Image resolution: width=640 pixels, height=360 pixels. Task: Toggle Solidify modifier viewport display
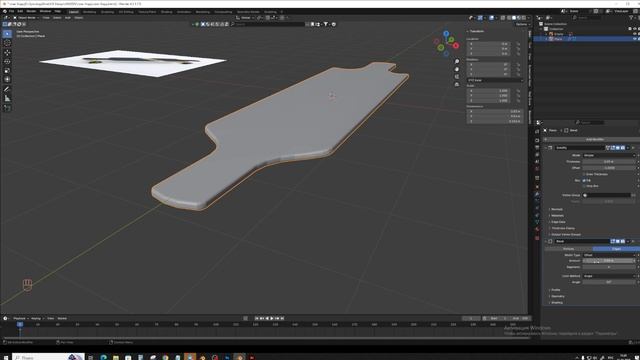coord(618,148)
